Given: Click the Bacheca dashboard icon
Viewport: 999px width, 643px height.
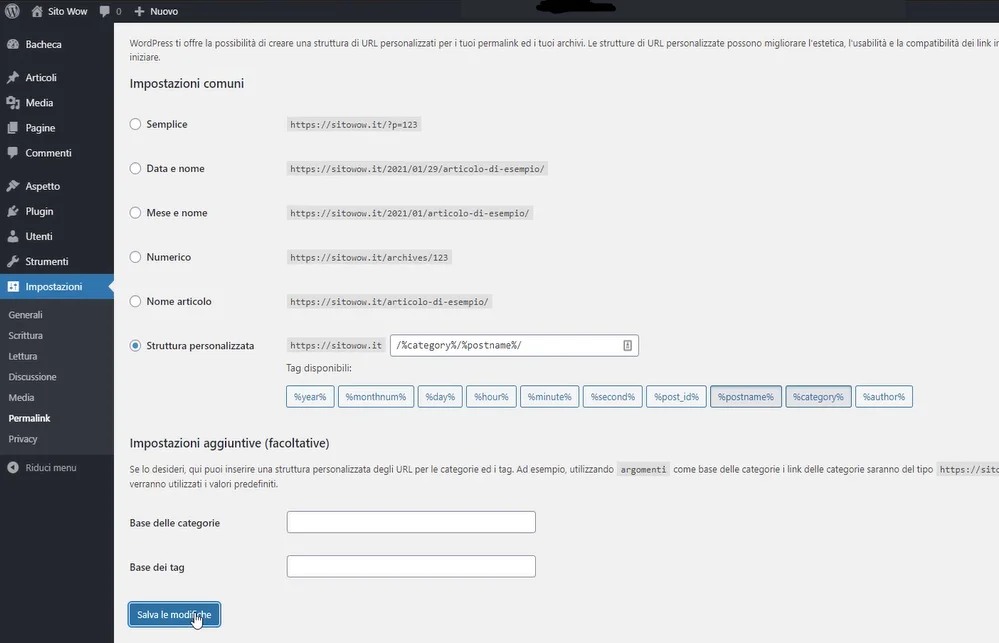Looking at the screenshot, I should tap(13, 45).
